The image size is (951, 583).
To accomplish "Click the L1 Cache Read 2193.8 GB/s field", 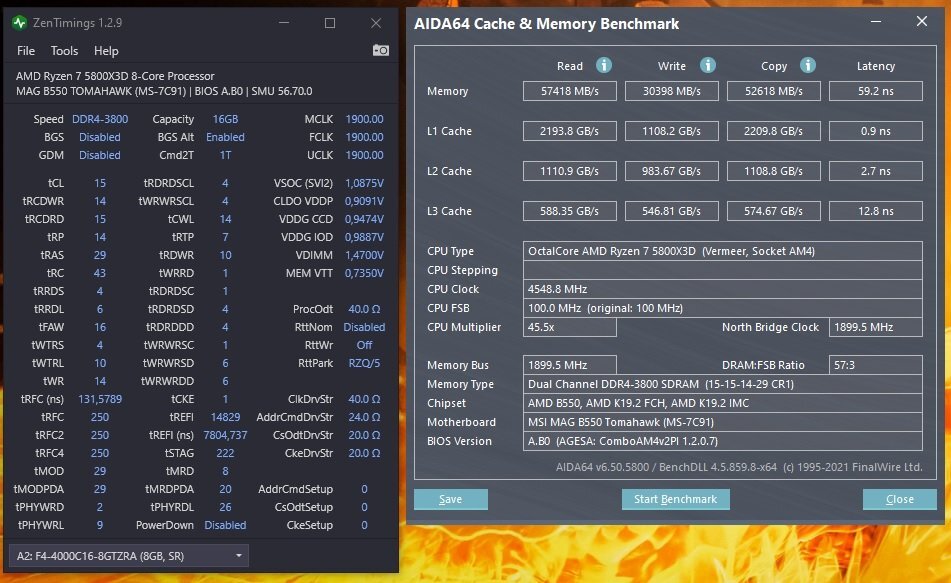I will (x=570, y=131).
